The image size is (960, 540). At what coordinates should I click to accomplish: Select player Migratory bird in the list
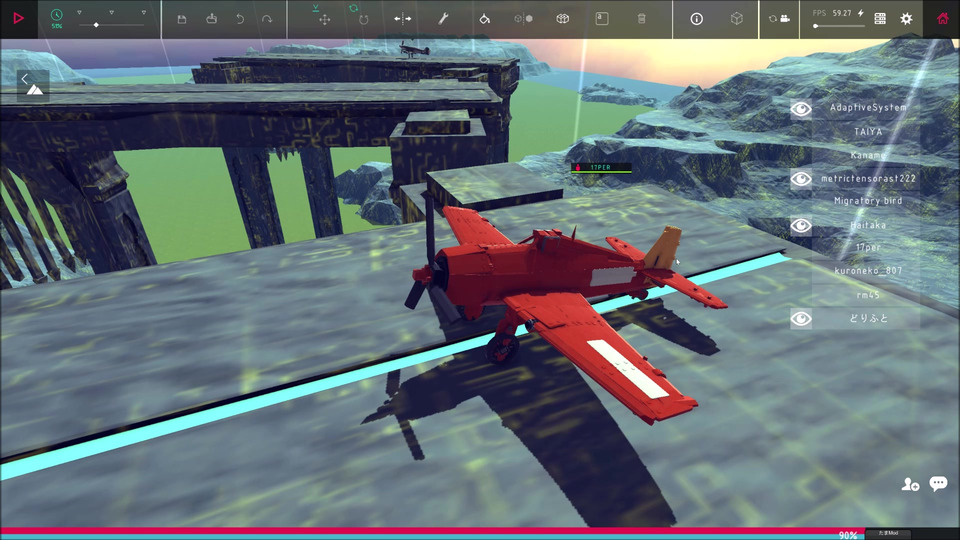(x=868, y=201)
